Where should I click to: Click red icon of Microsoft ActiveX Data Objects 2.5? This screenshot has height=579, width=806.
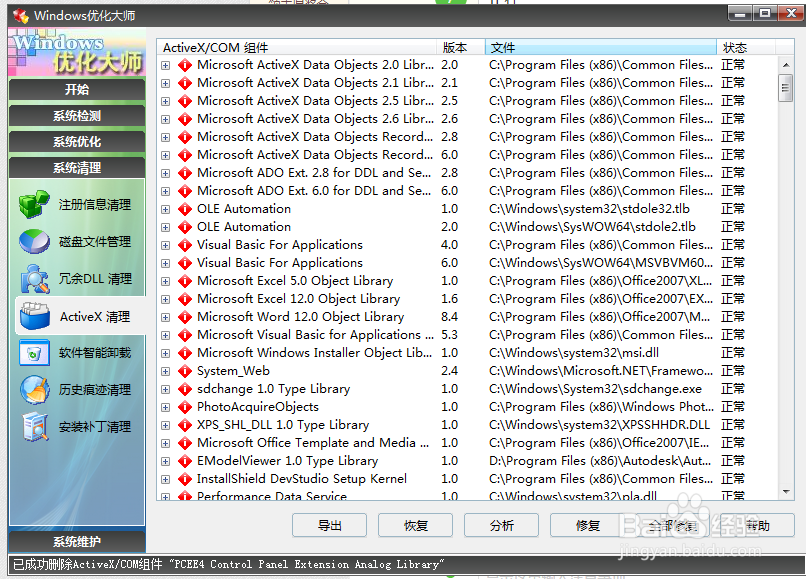pyautogui.click(x=185, y=101)
